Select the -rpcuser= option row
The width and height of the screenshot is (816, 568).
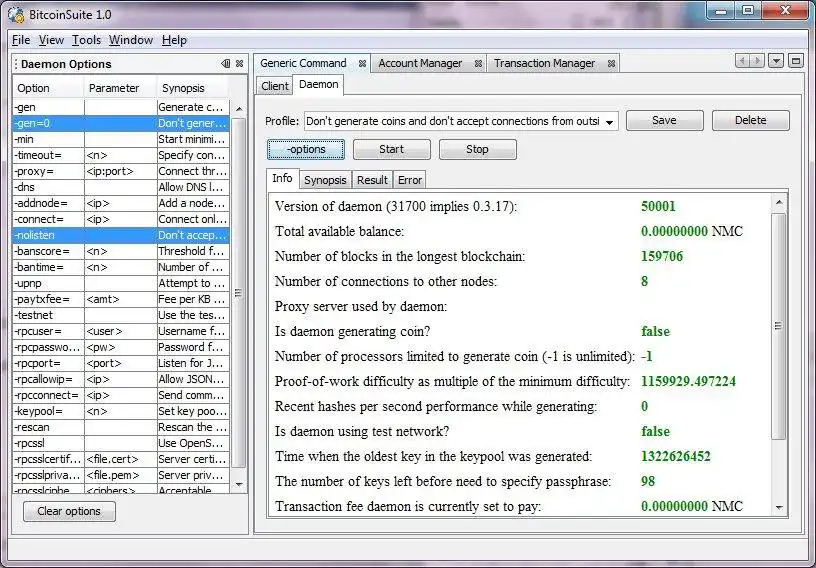pos(121,331)
